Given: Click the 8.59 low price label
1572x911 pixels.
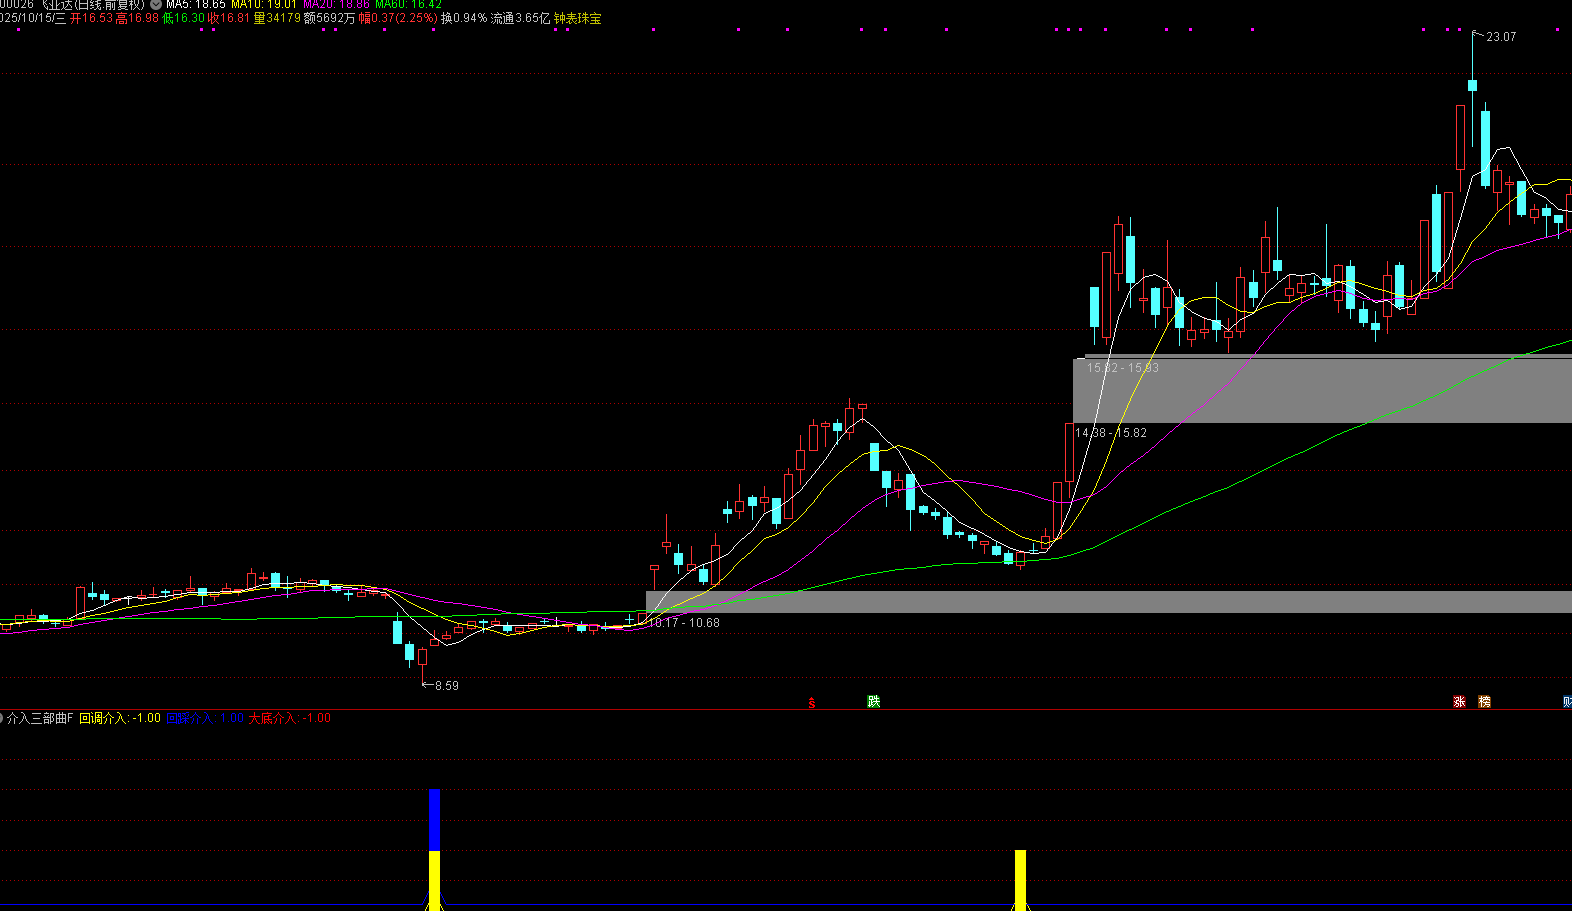Looking at the screenshot, I should (447, 686).
